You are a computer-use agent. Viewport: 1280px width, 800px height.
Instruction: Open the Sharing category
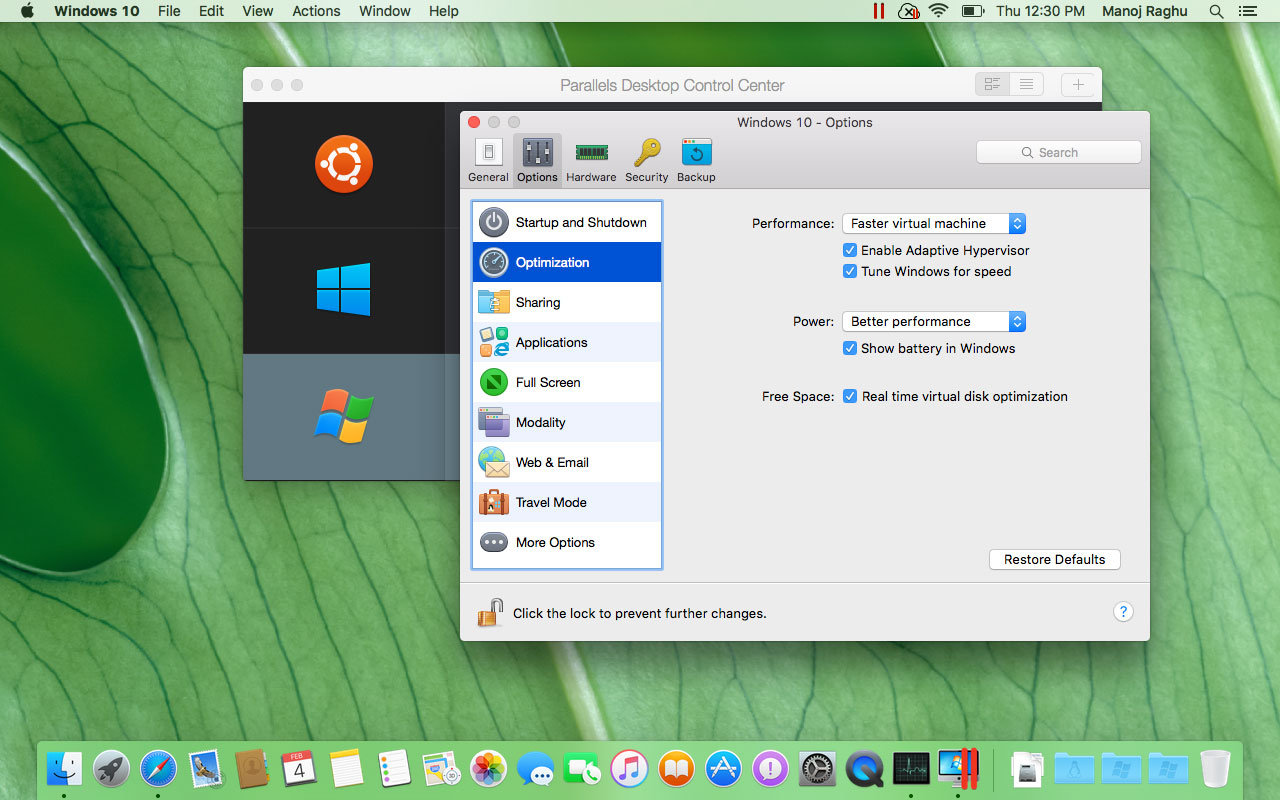click(x=567, y=302)
